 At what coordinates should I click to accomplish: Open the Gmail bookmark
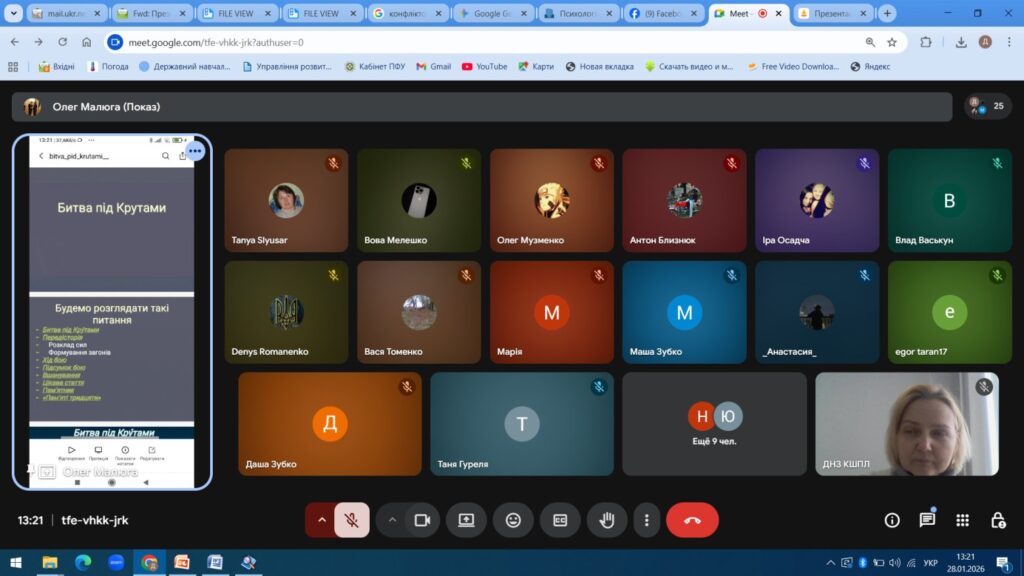click(x=433, y=67)
